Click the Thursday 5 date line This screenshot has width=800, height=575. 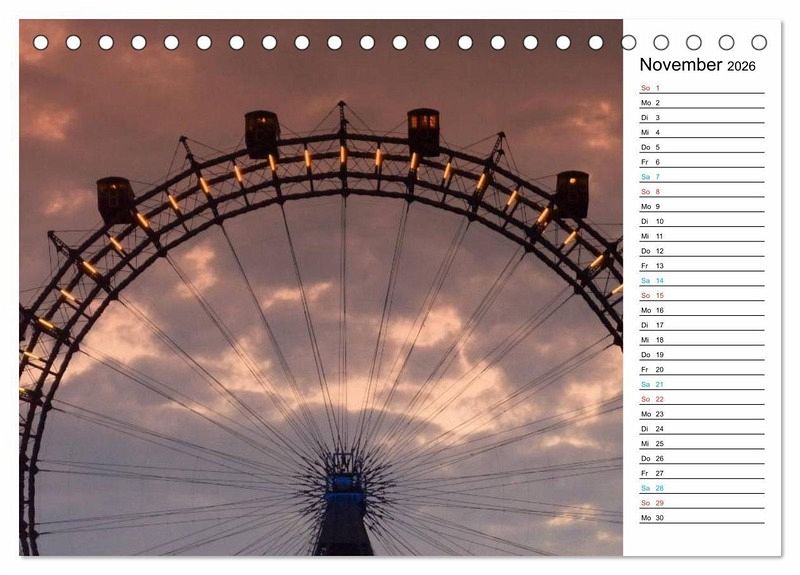click(x=701, y=147)
